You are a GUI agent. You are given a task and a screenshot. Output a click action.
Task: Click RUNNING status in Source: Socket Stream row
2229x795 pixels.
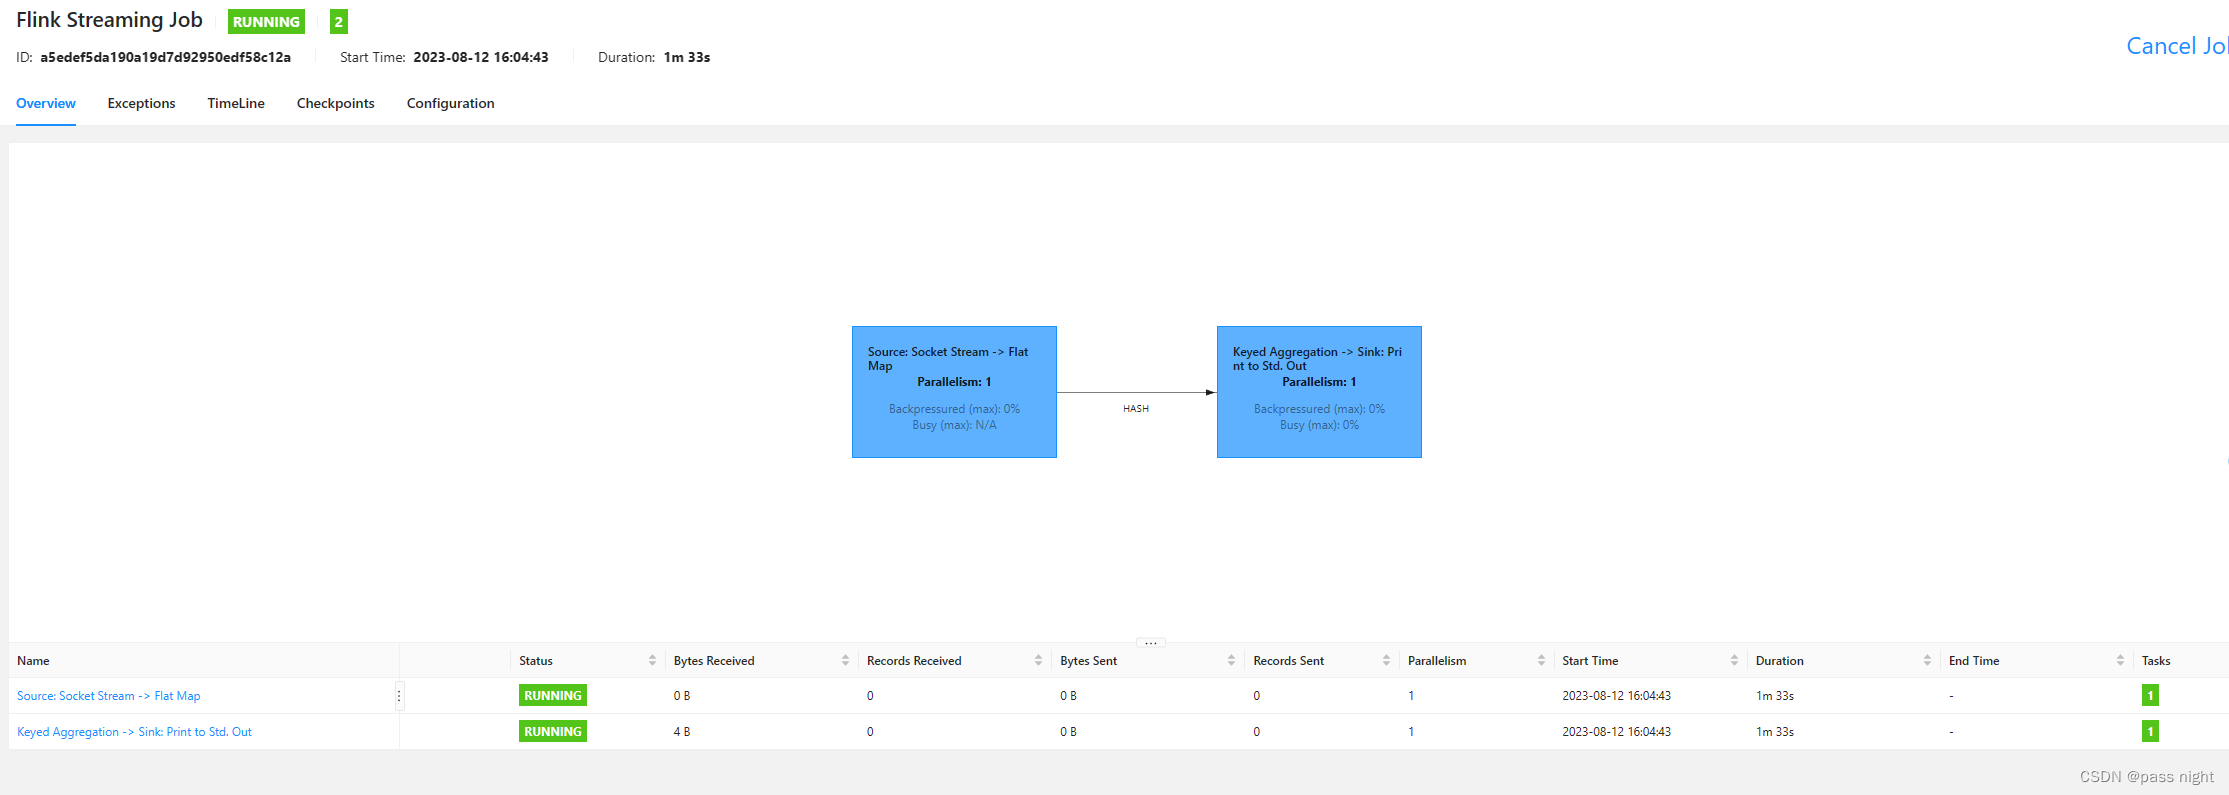point(553,695)
